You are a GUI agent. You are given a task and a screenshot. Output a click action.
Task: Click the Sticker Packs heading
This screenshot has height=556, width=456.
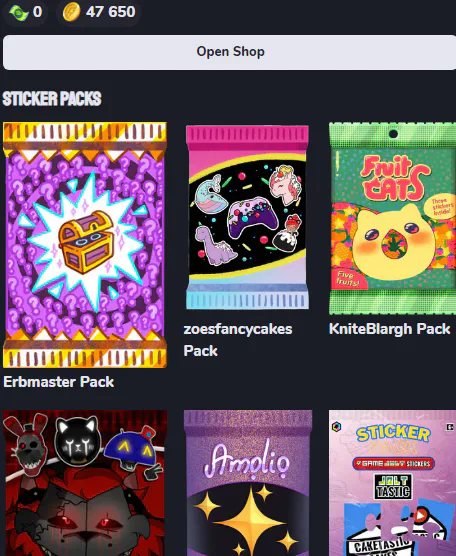click(52, 99)
